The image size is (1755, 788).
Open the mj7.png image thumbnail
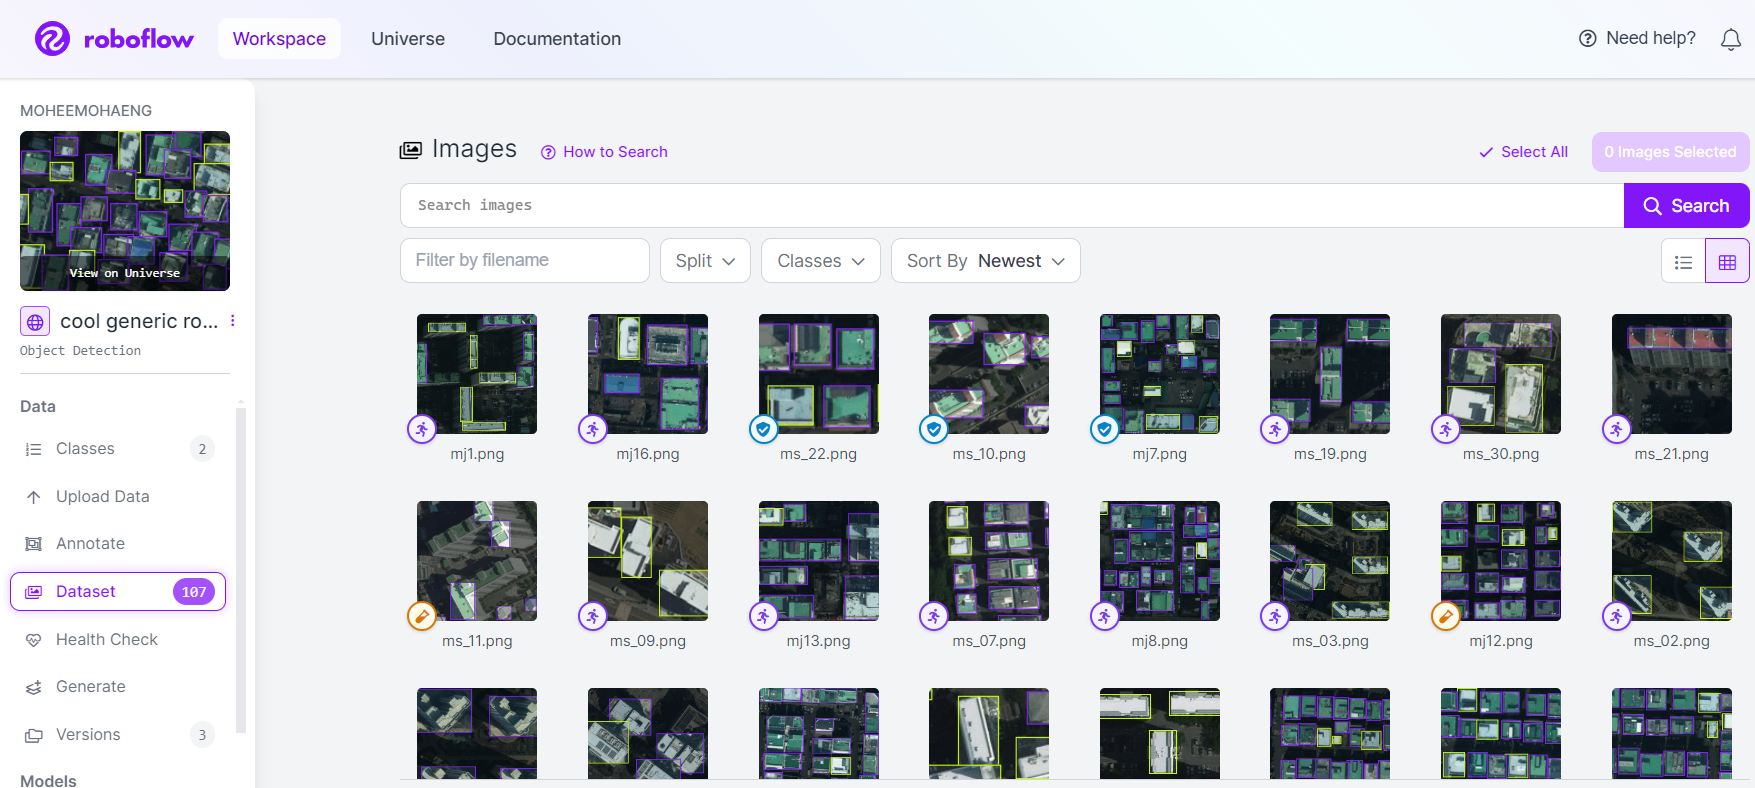pyautogui.click(x=1160, y=374)
